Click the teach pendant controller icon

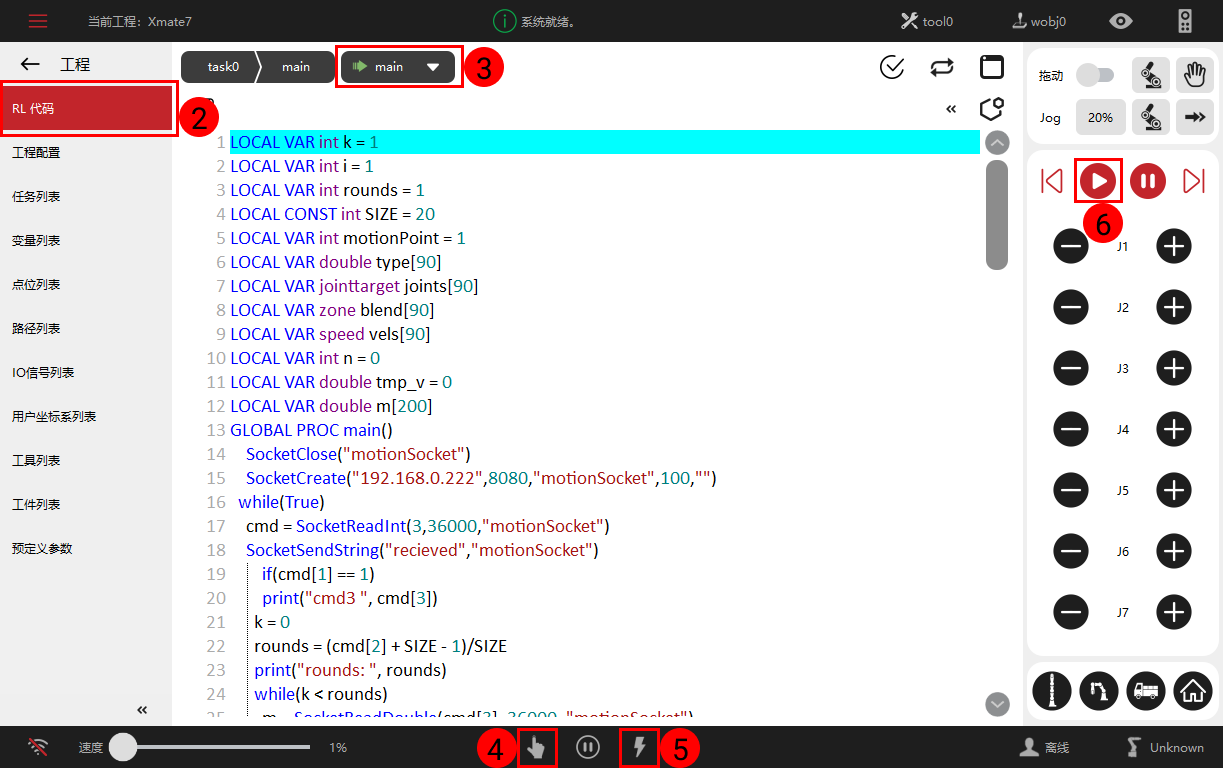click(1185, 21)
